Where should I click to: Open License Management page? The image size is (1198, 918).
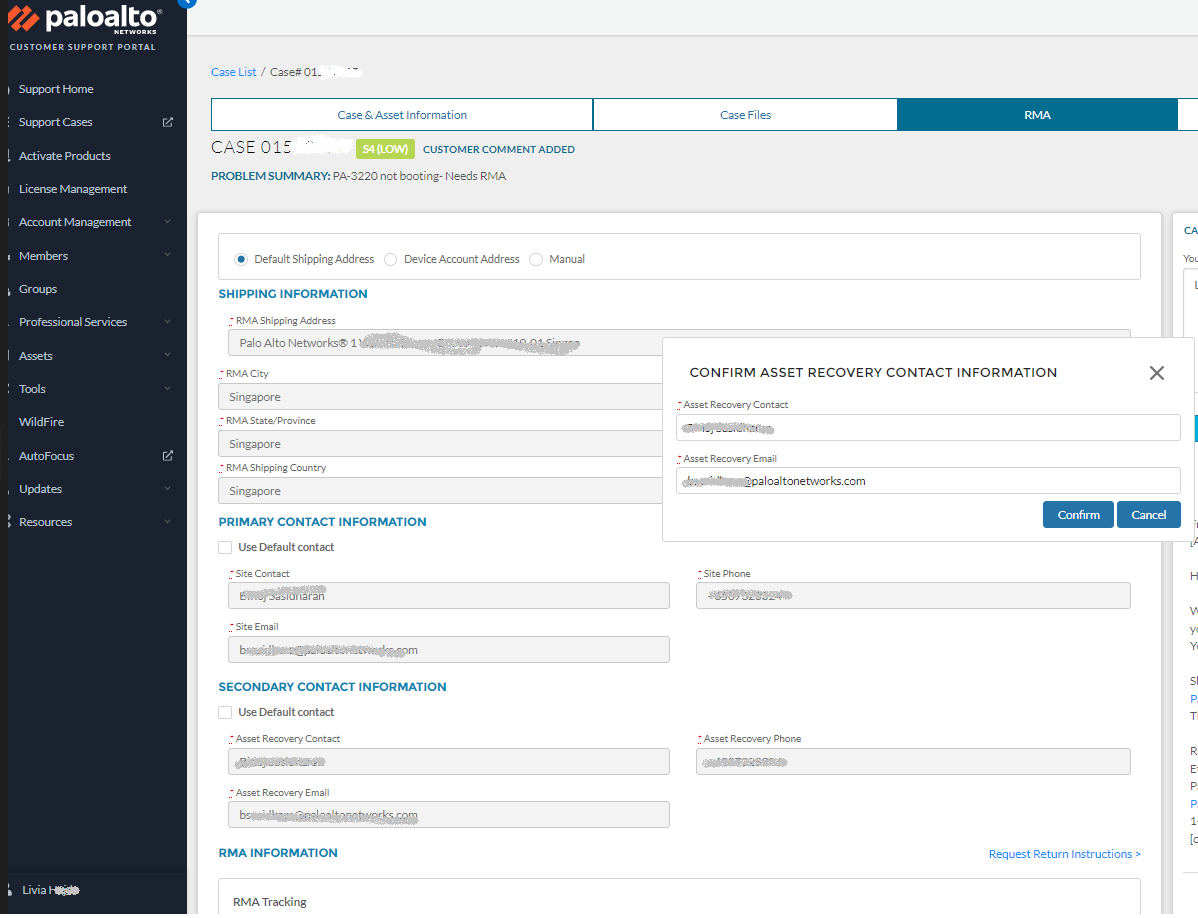(x=73, y=189)
